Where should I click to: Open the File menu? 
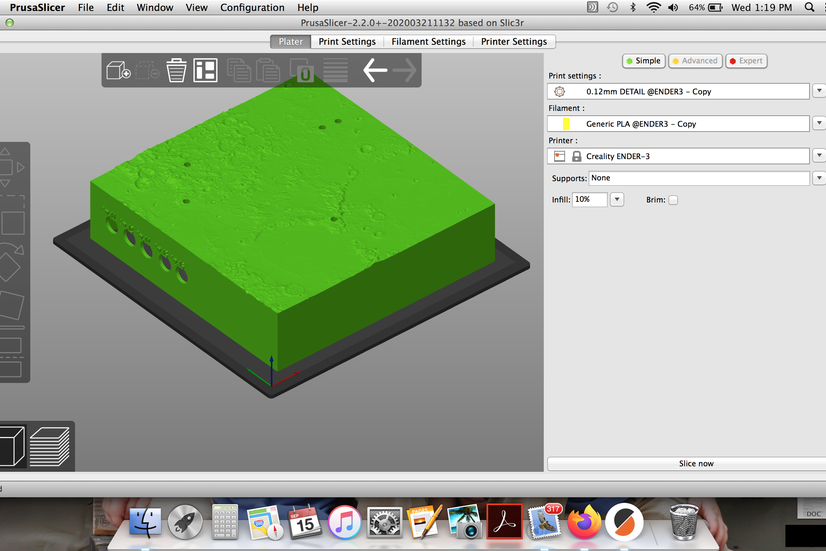86,7
